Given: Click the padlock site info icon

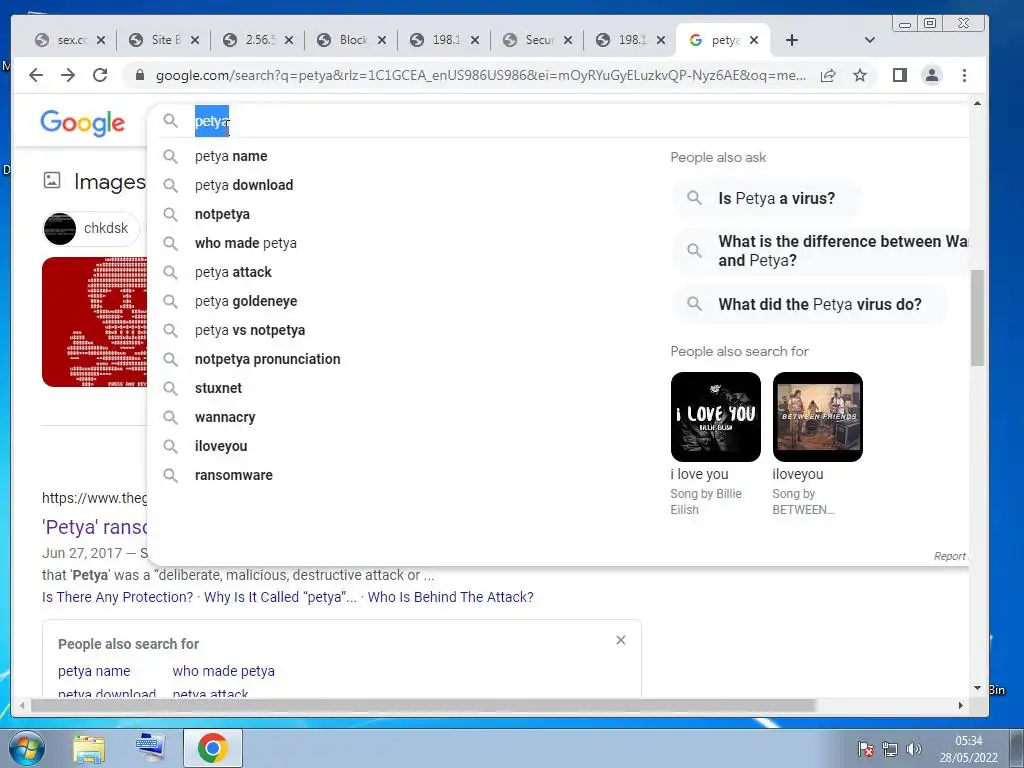Looking at the screenshot, I should point(139,76).
